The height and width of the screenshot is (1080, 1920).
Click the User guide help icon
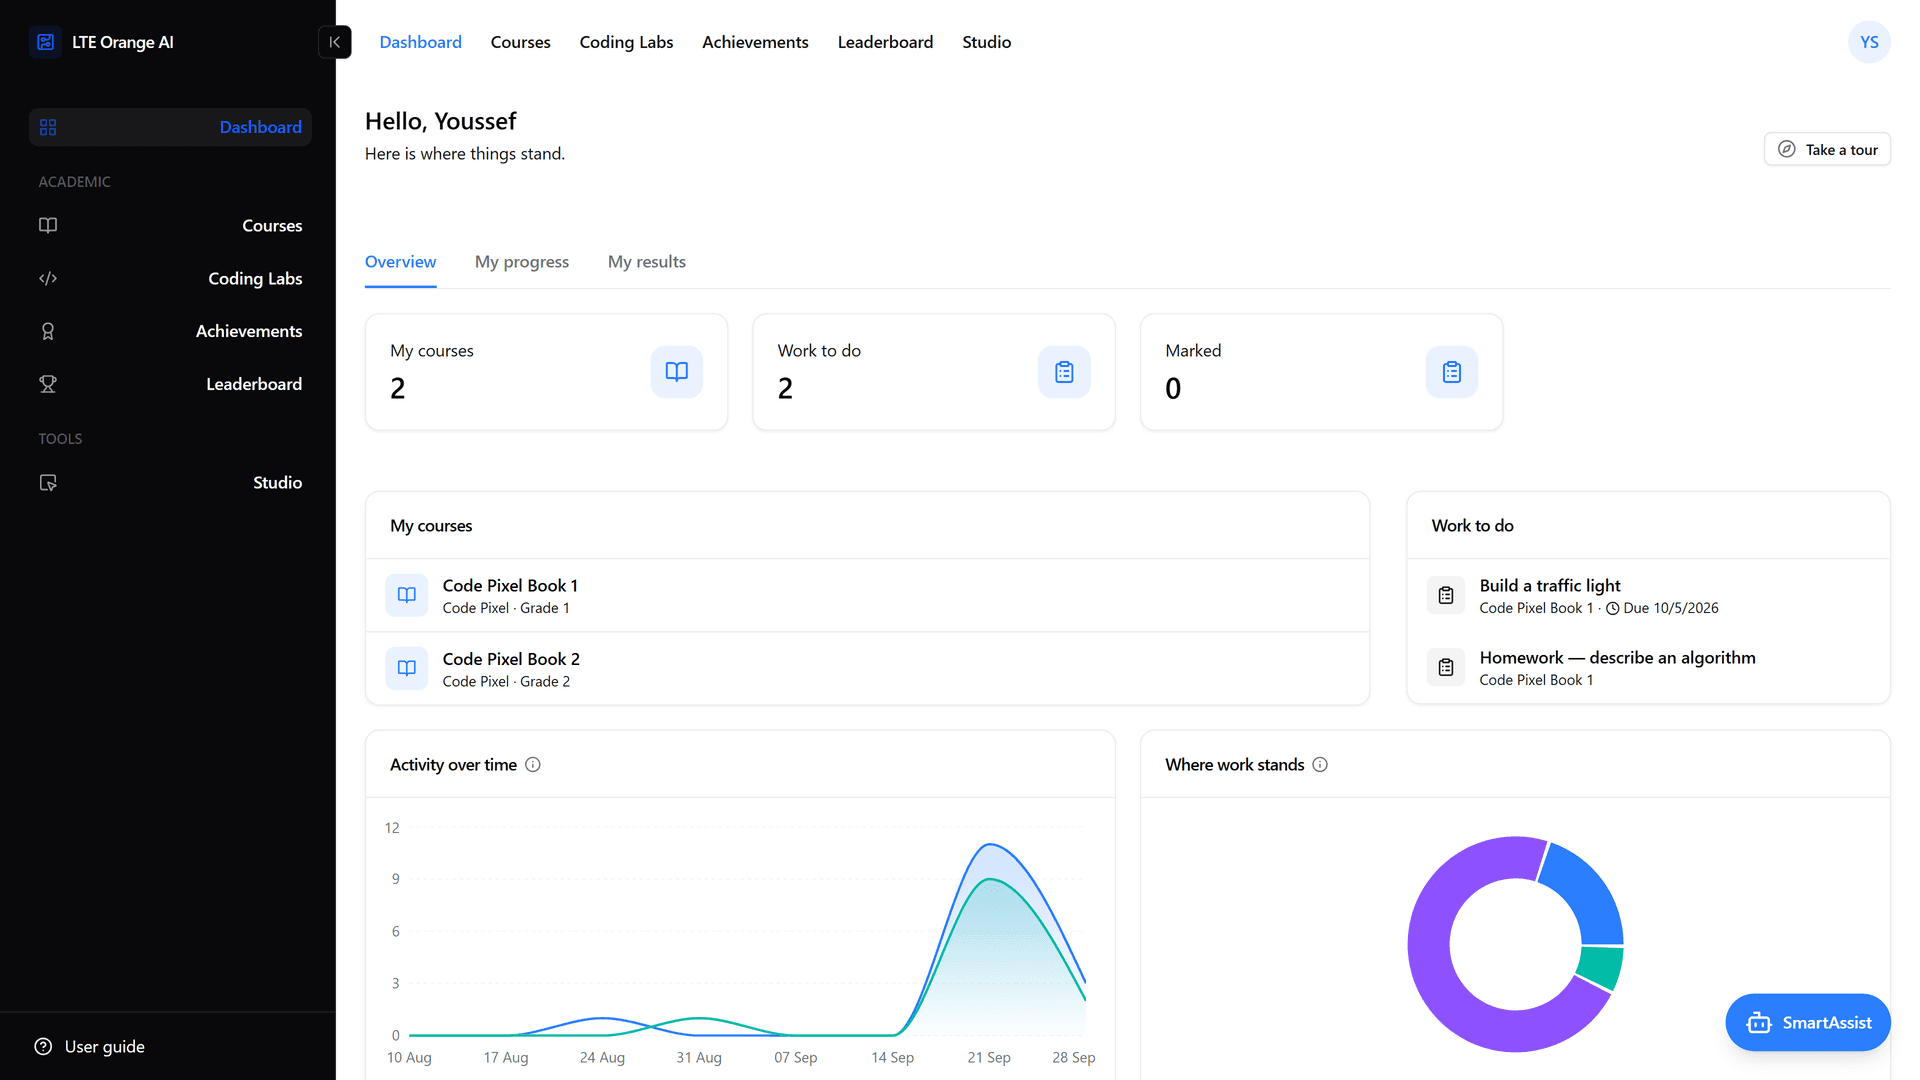[x=43, y=1046]
